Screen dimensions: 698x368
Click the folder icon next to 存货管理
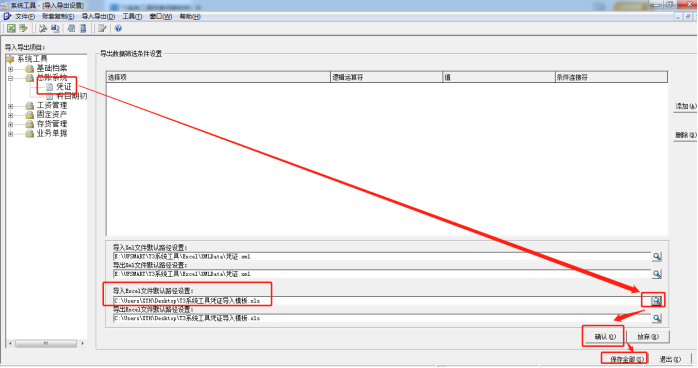point(29,125)
